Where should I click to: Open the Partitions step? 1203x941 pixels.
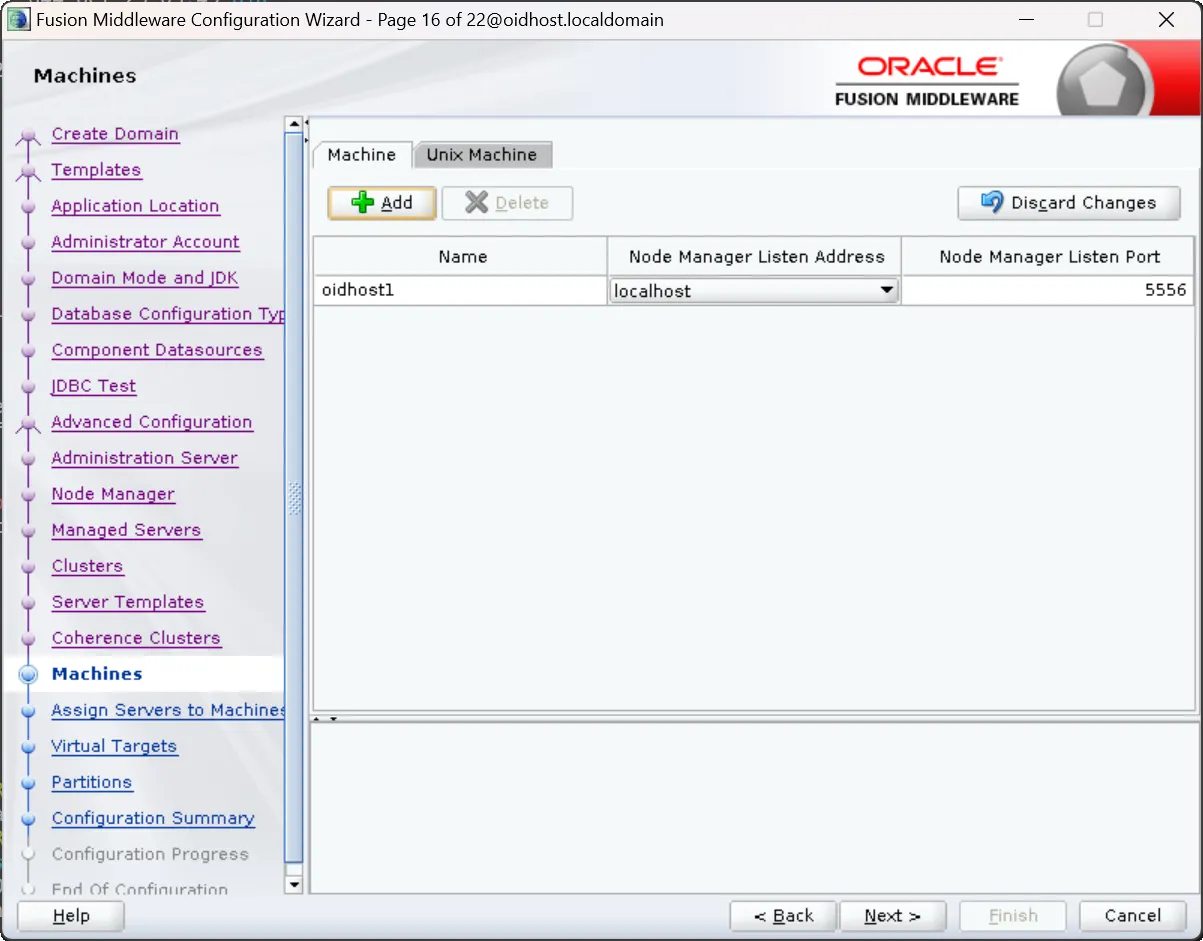(92, 782)
